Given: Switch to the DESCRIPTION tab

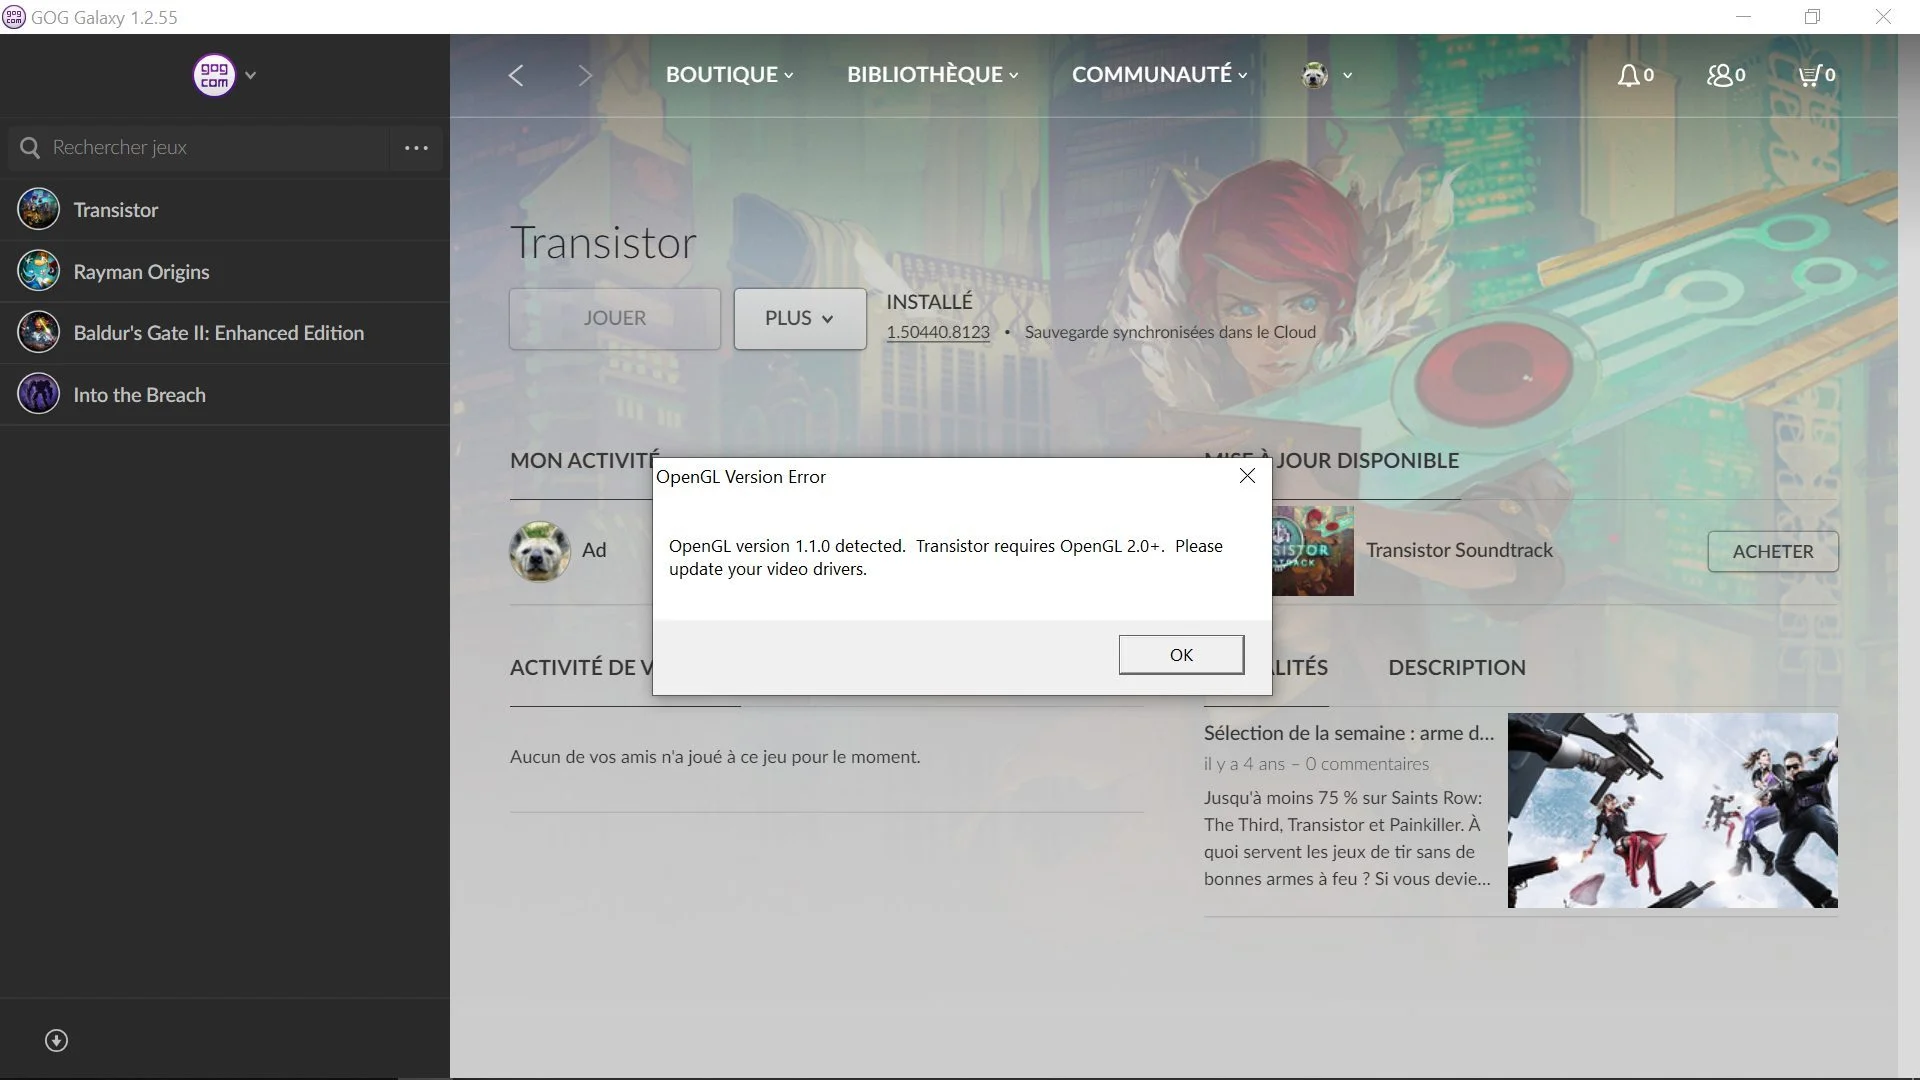Looking at the screenshot, I should click(1456, 668).
